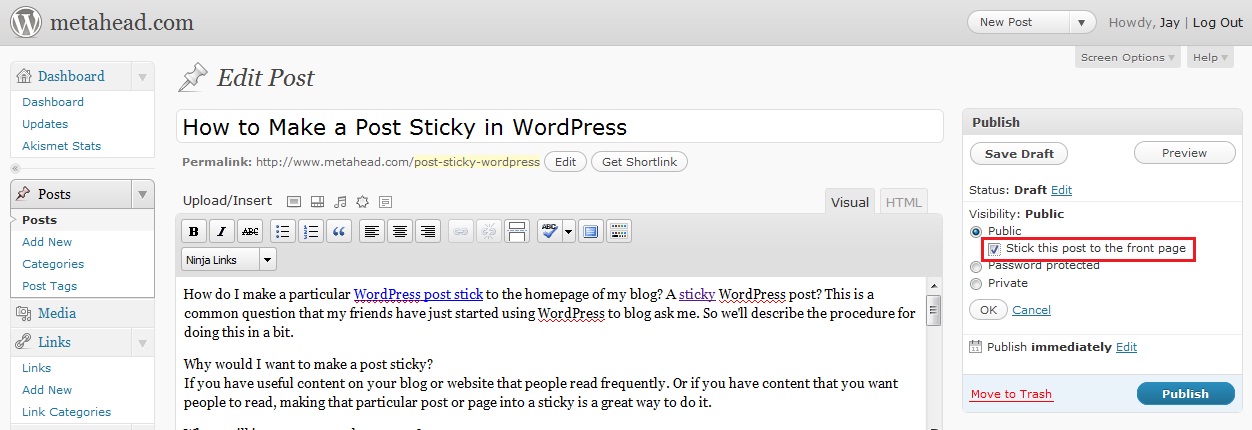Image resolution: width=1252 pixels, height=430 pixels.
Task: Edit the Publish immediately schedule link
Action: tap(1126, 347)
